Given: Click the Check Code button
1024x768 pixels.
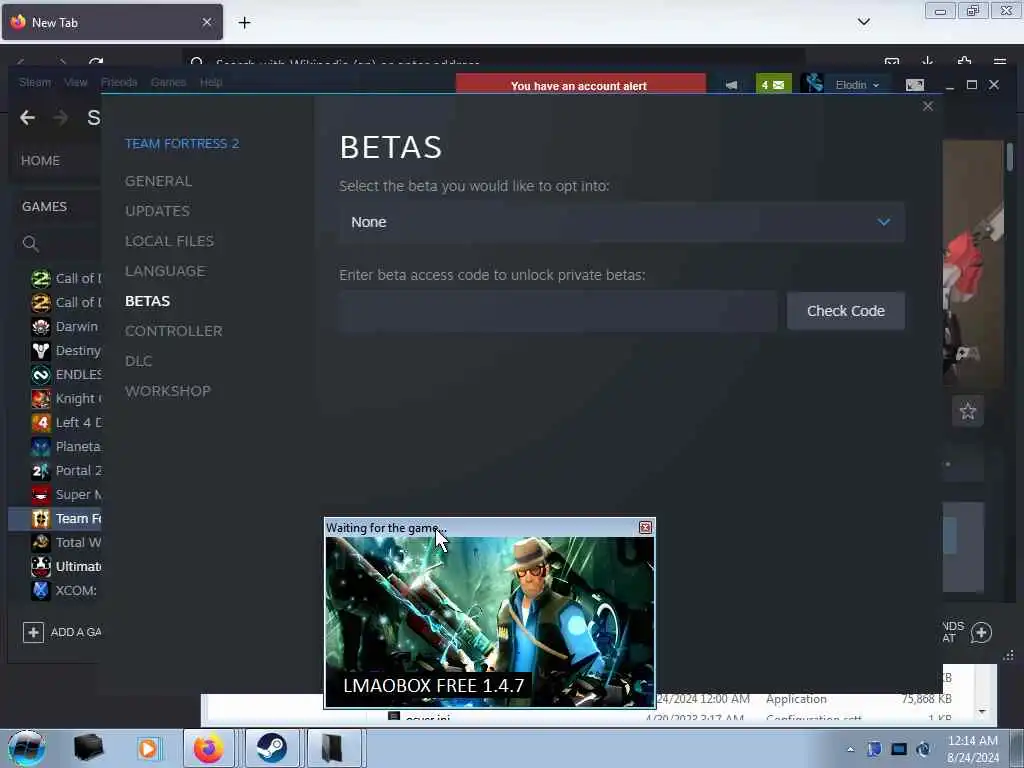Looking at the screenshot, I should [846, 311].
